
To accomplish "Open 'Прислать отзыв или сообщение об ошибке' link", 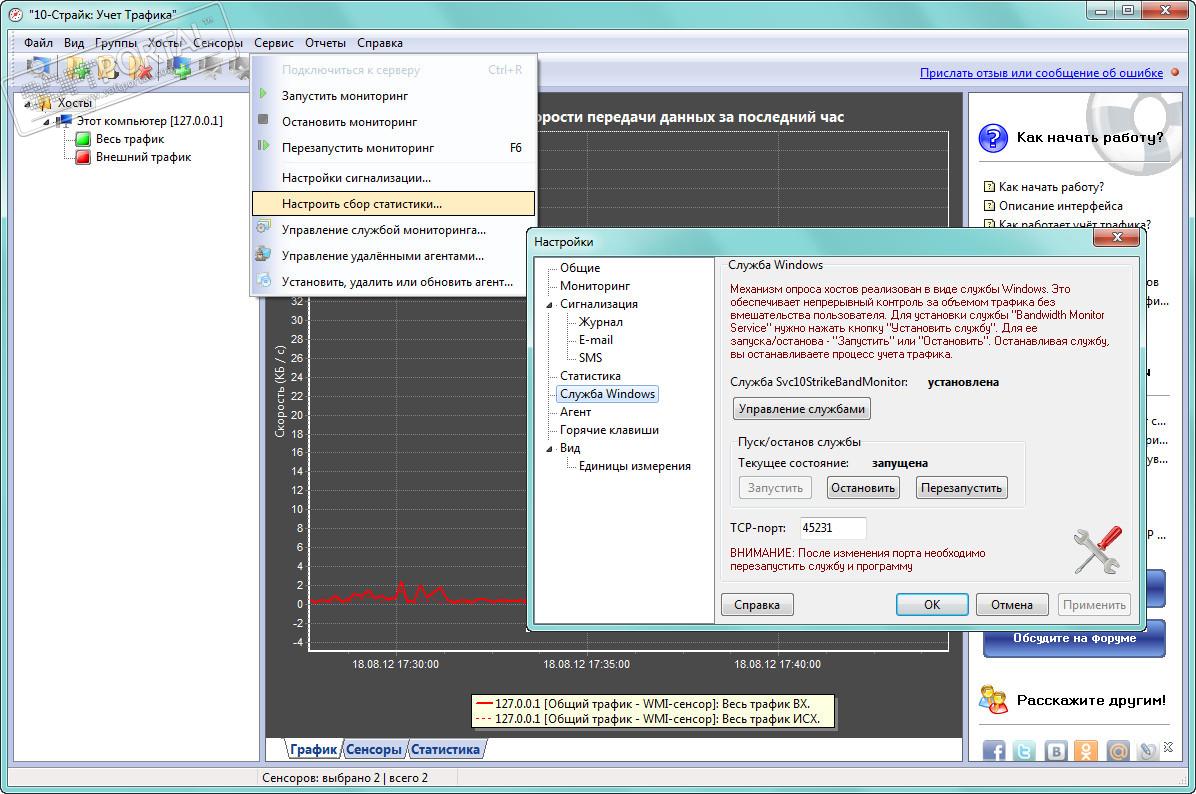I will pos(1041,73).
